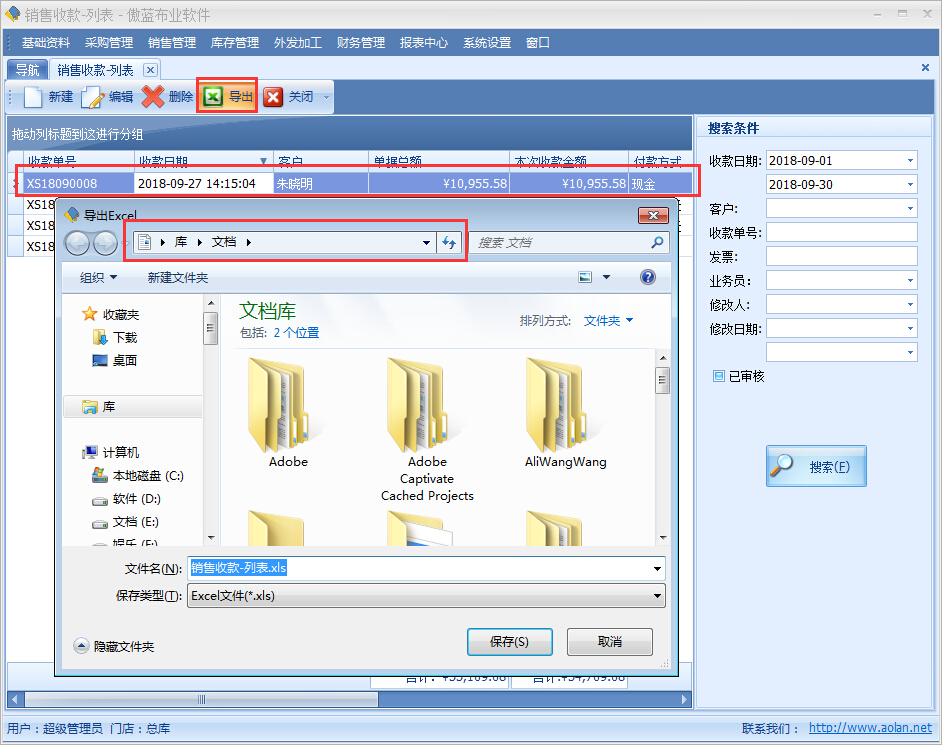Click the 编辑 (Edit) pencil icon
Image resolution: width=942 pixels, height=745 pixels.
pyautogui.click(x=93, y=97)
